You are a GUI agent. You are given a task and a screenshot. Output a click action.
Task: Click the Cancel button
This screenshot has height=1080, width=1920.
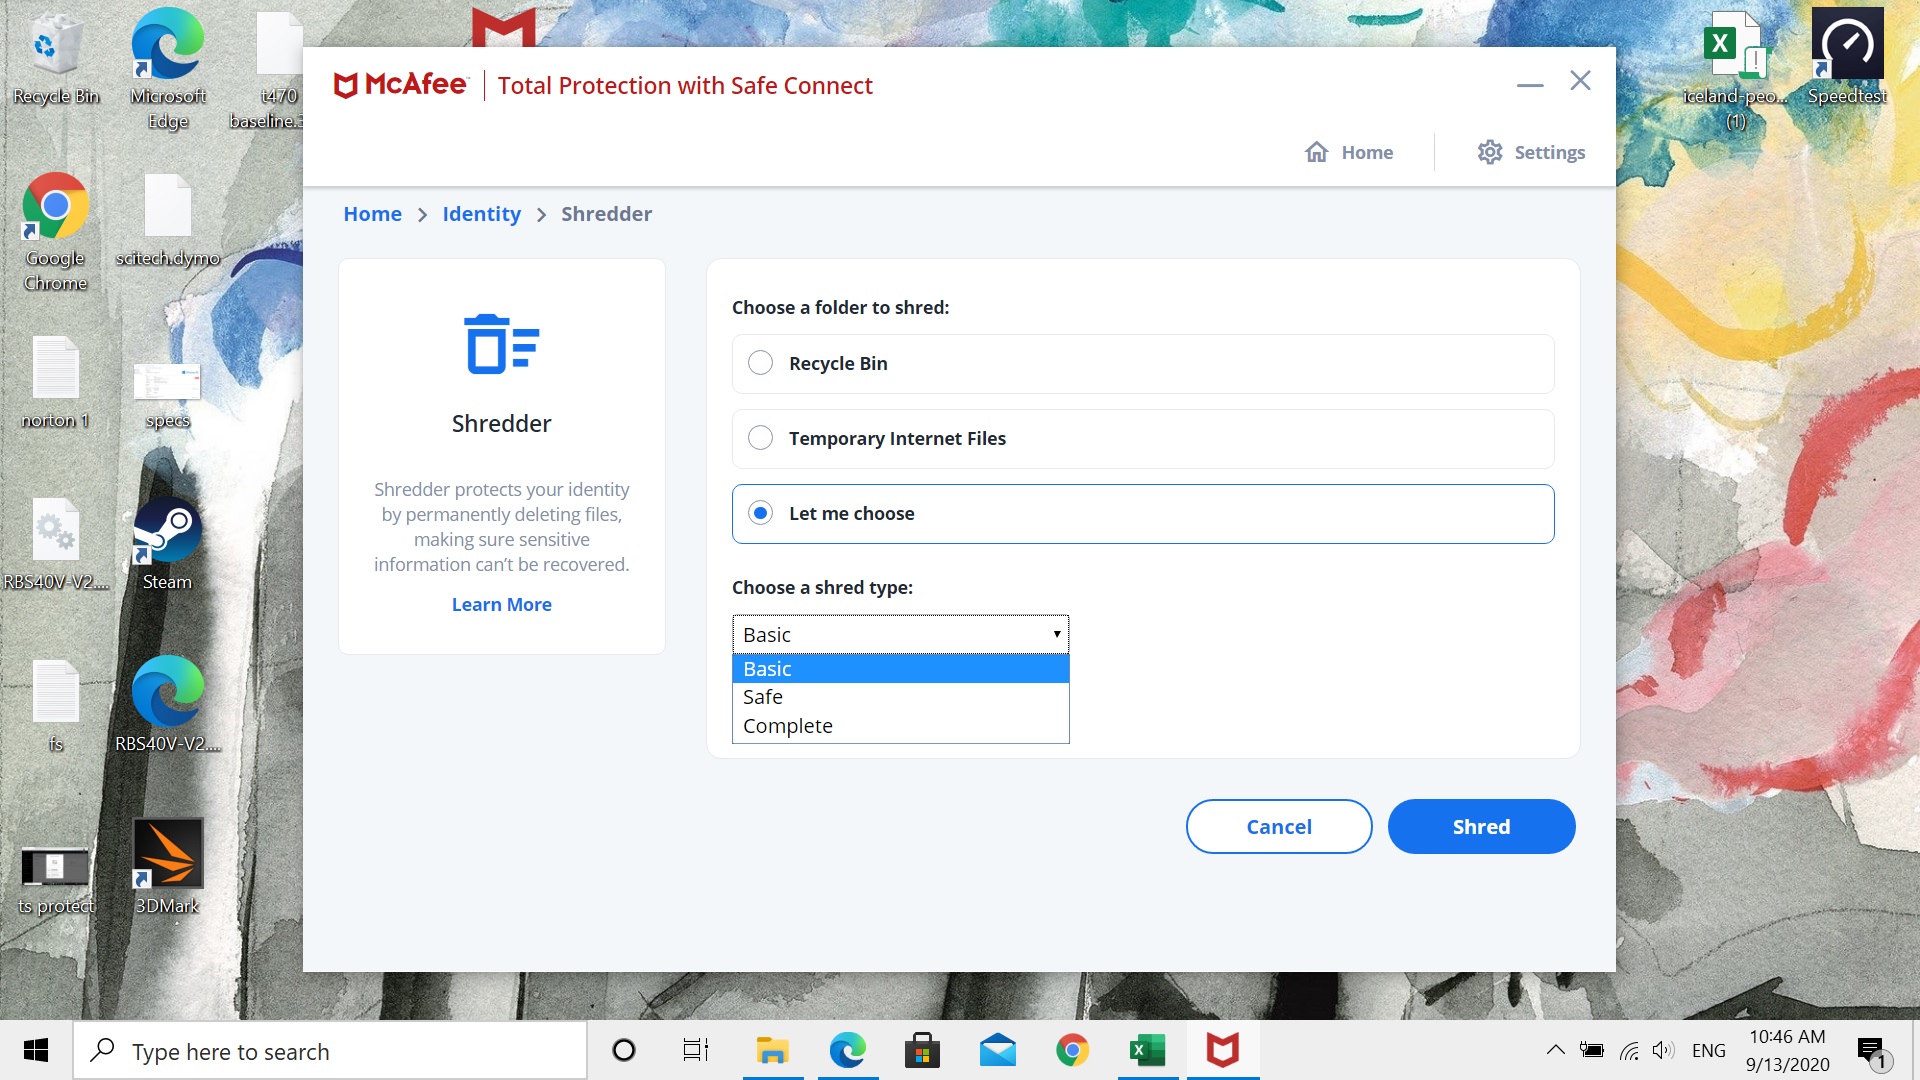pos(1279,825)
